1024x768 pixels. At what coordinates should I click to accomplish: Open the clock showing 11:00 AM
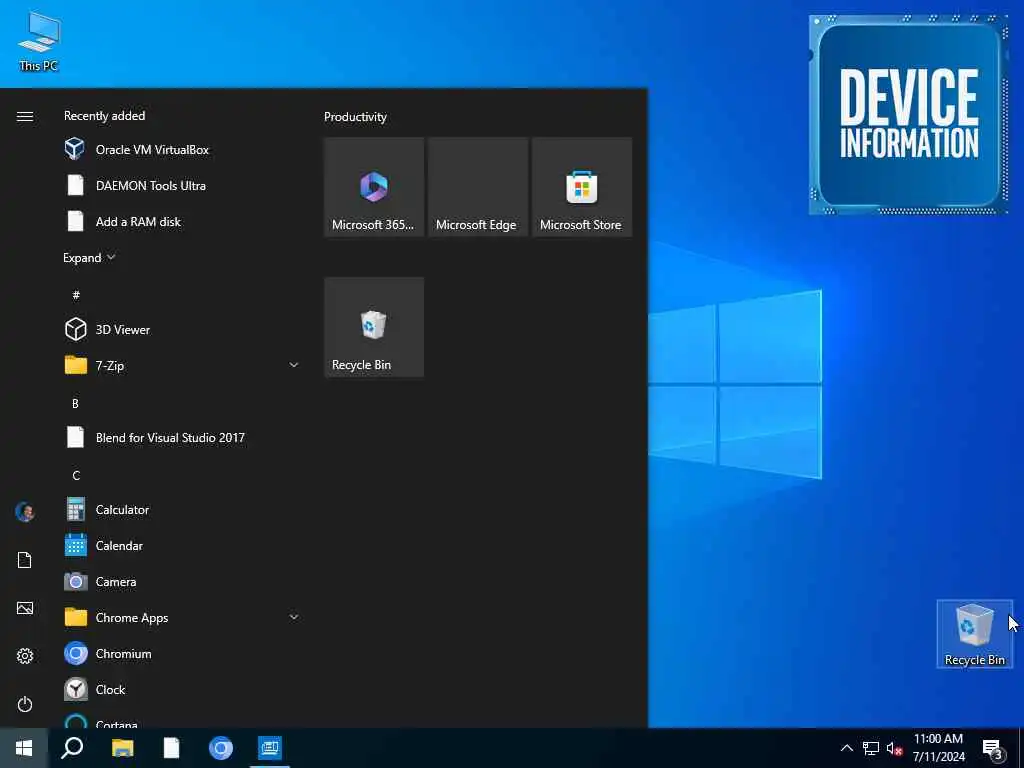pyautogui.click(x=938, y=748)
